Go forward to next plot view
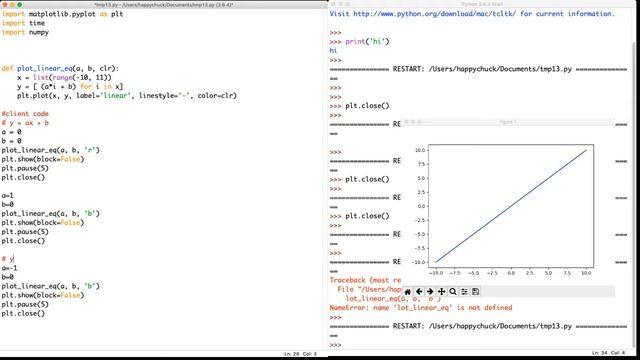 tap(430, 292)
